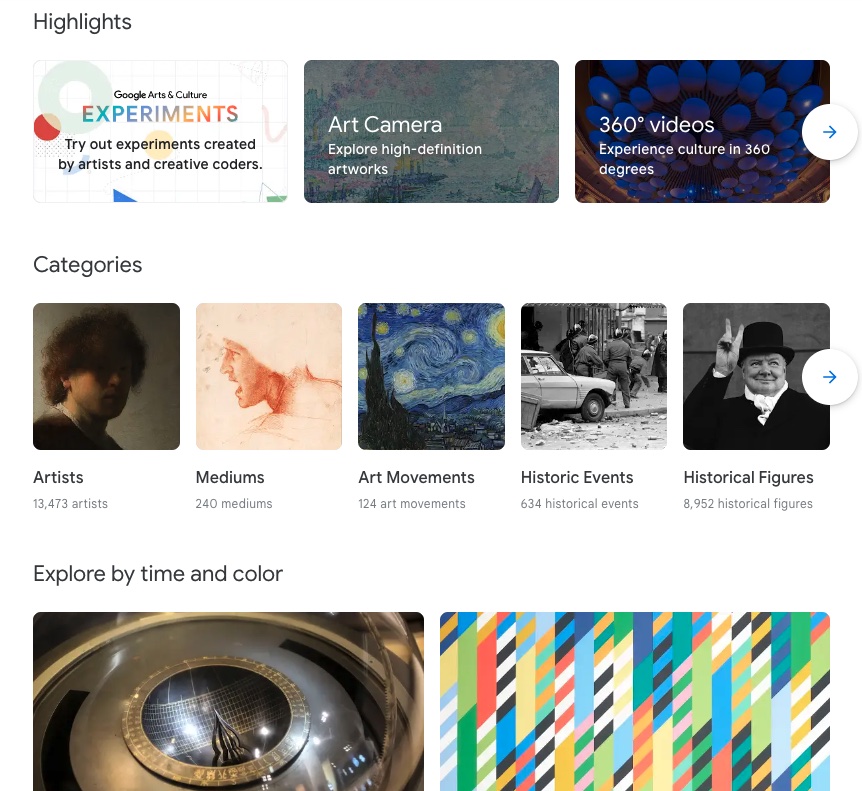Click the Starry Night Art Movements image
The height and width of the screenshot is (791, 862).
click(431, 376)
